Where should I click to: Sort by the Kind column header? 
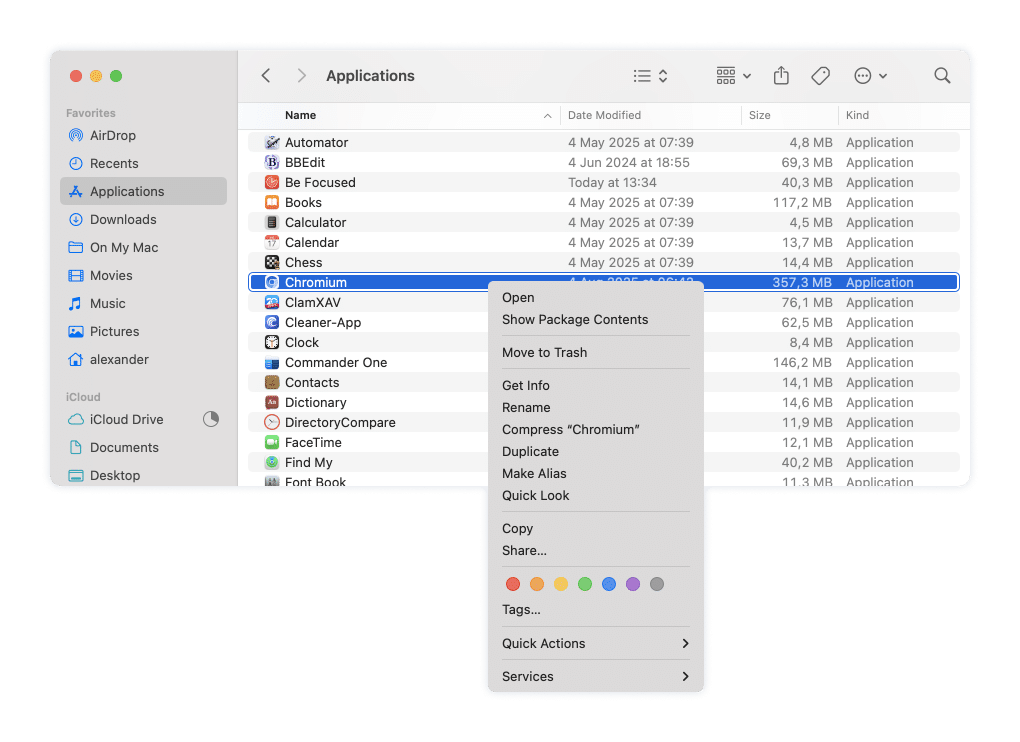903,115
